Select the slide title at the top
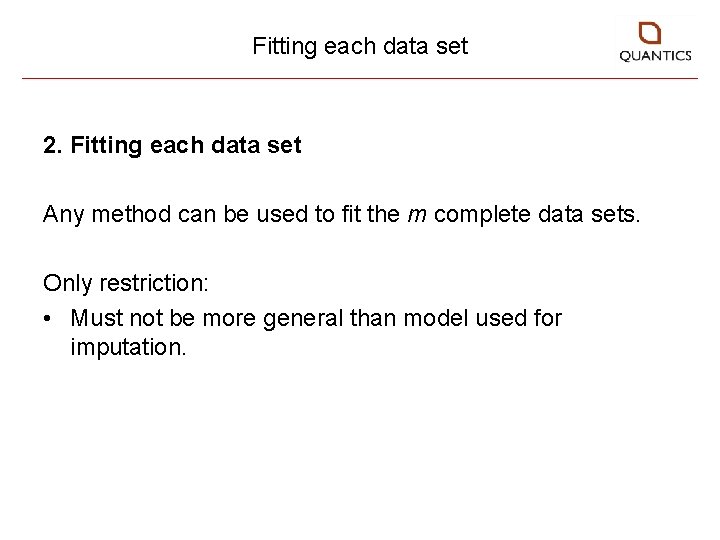The image size is (720, 540). [x=360, y=46]
